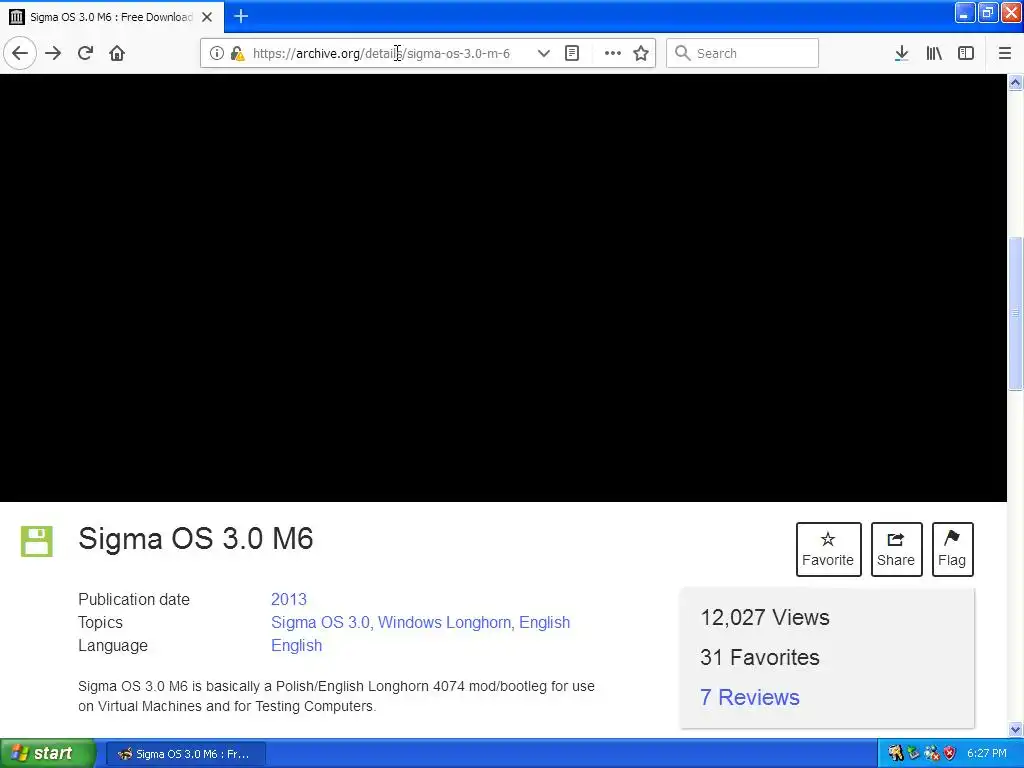Viewport: 1024px width, 768px height.
Task: Click the Sigma OS 3.0 M6 taskbar button
Action: tap(185, 754)
